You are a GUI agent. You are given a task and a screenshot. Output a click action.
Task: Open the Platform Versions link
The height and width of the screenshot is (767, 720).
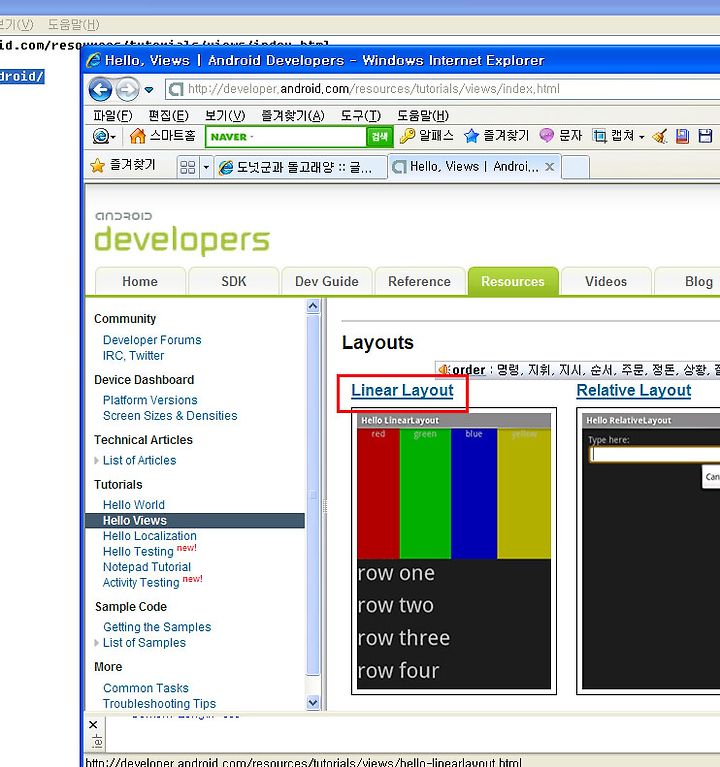tap(150, 400)
